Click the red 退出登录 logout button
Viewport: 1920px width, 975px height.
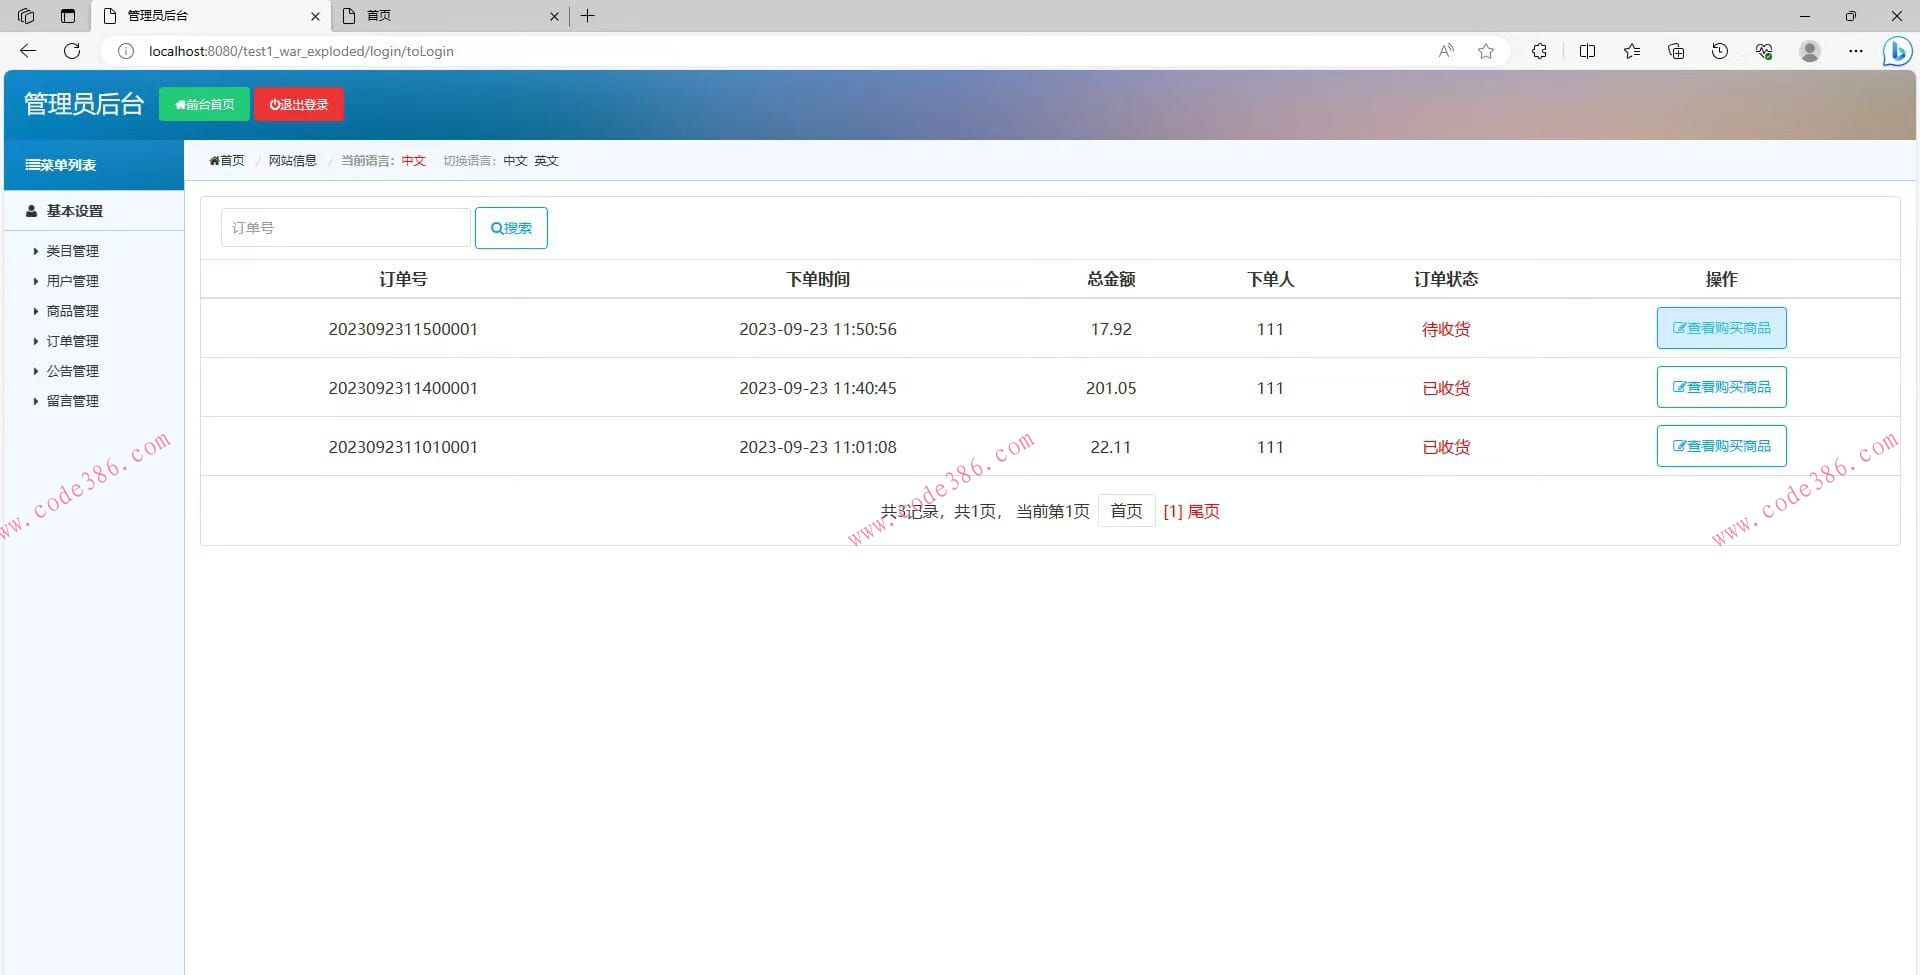(x=299, y=104)
